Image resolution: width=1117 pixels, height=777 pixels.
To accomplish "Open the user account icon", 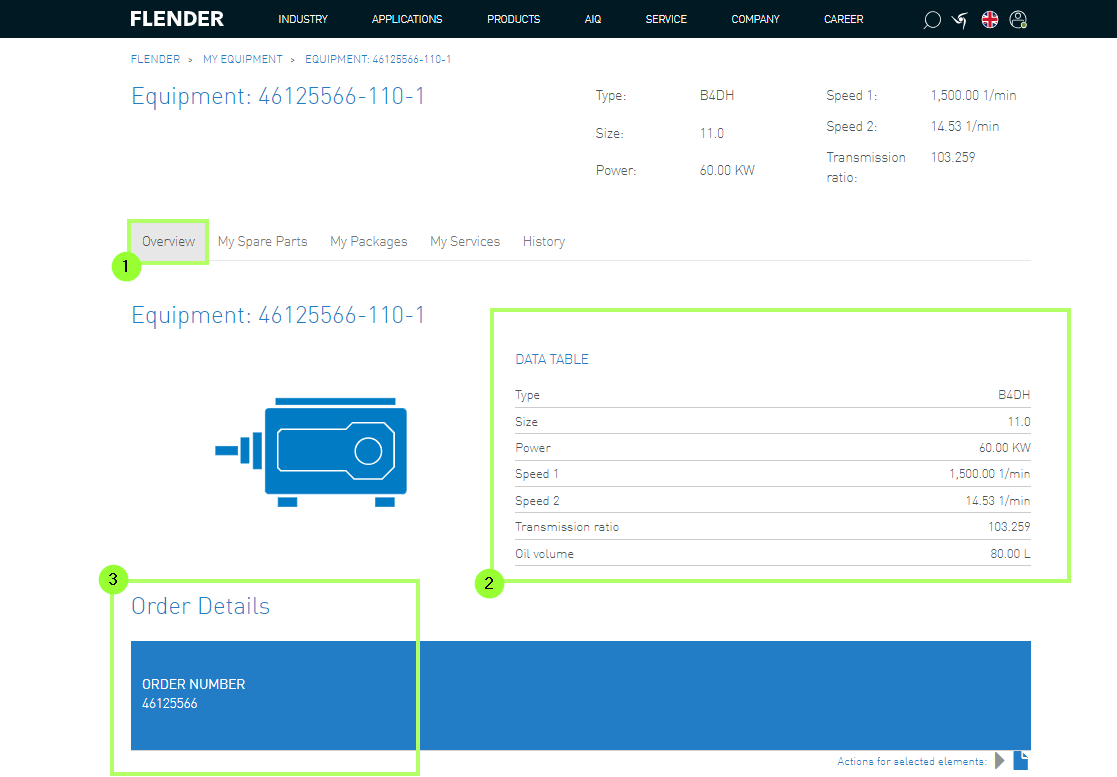I will [x=1019, y=19].
